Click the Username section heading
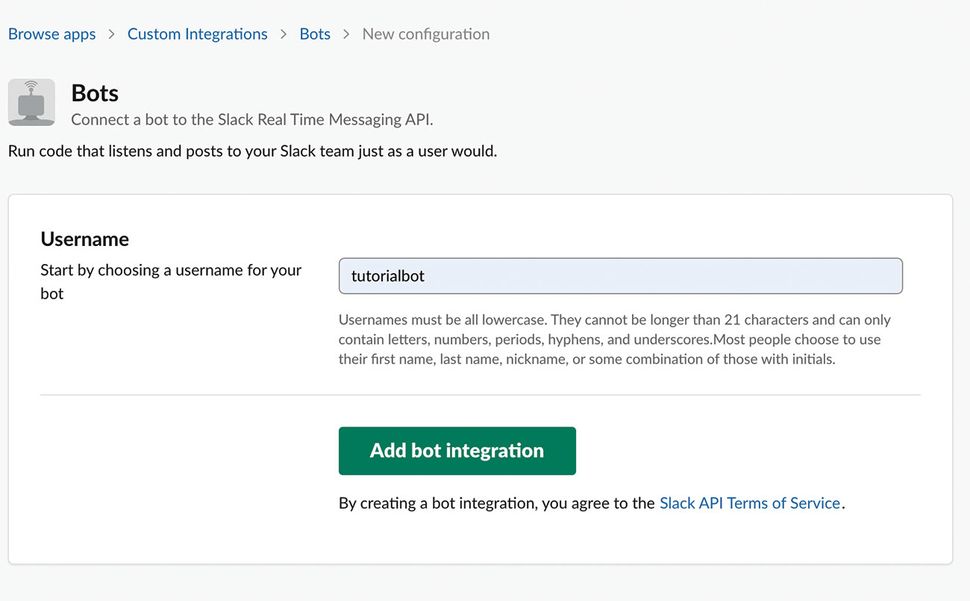The width and height of the screenshot is (970, 601). pos(84,238)
